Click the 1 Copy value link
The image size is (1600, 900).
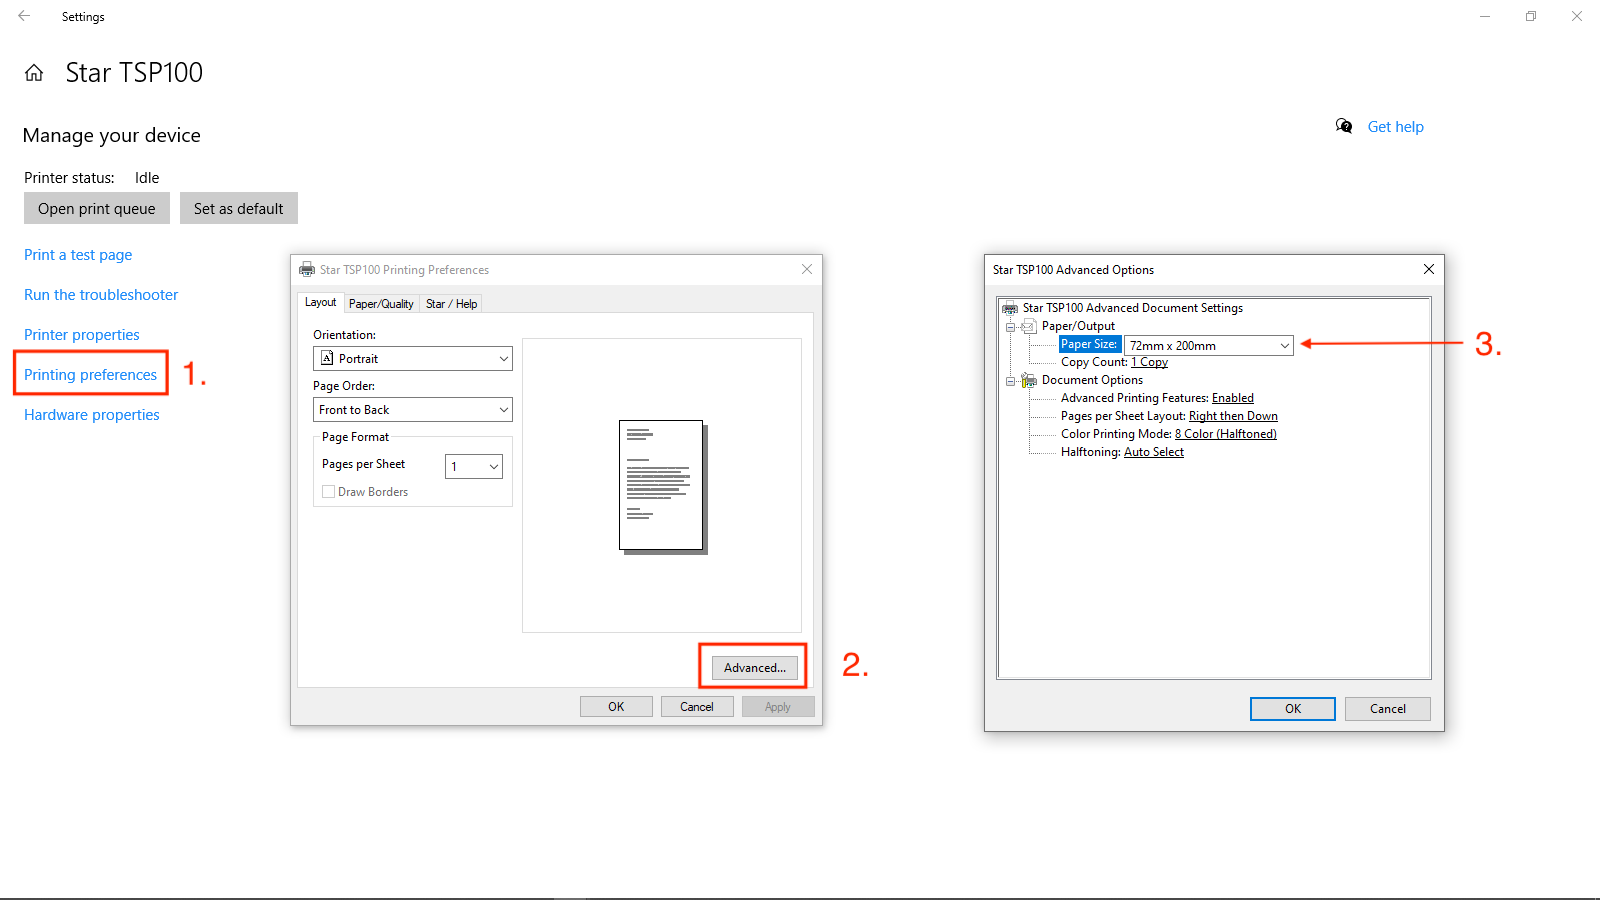click(x=1149, y=362)
